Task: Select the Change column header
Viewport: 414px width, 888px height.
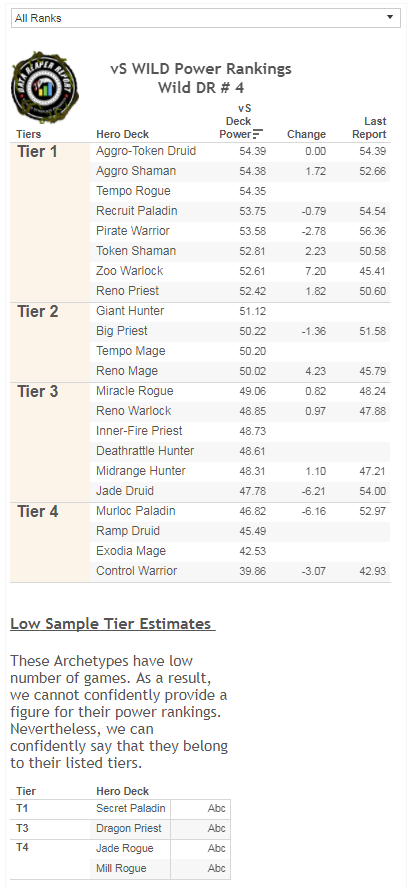Action: pos(306,134)
